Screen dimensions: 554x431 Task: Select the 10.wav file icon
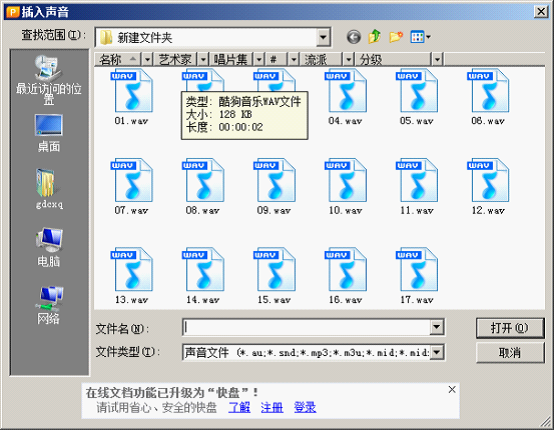pyautogui.click(x=346, y=180)
